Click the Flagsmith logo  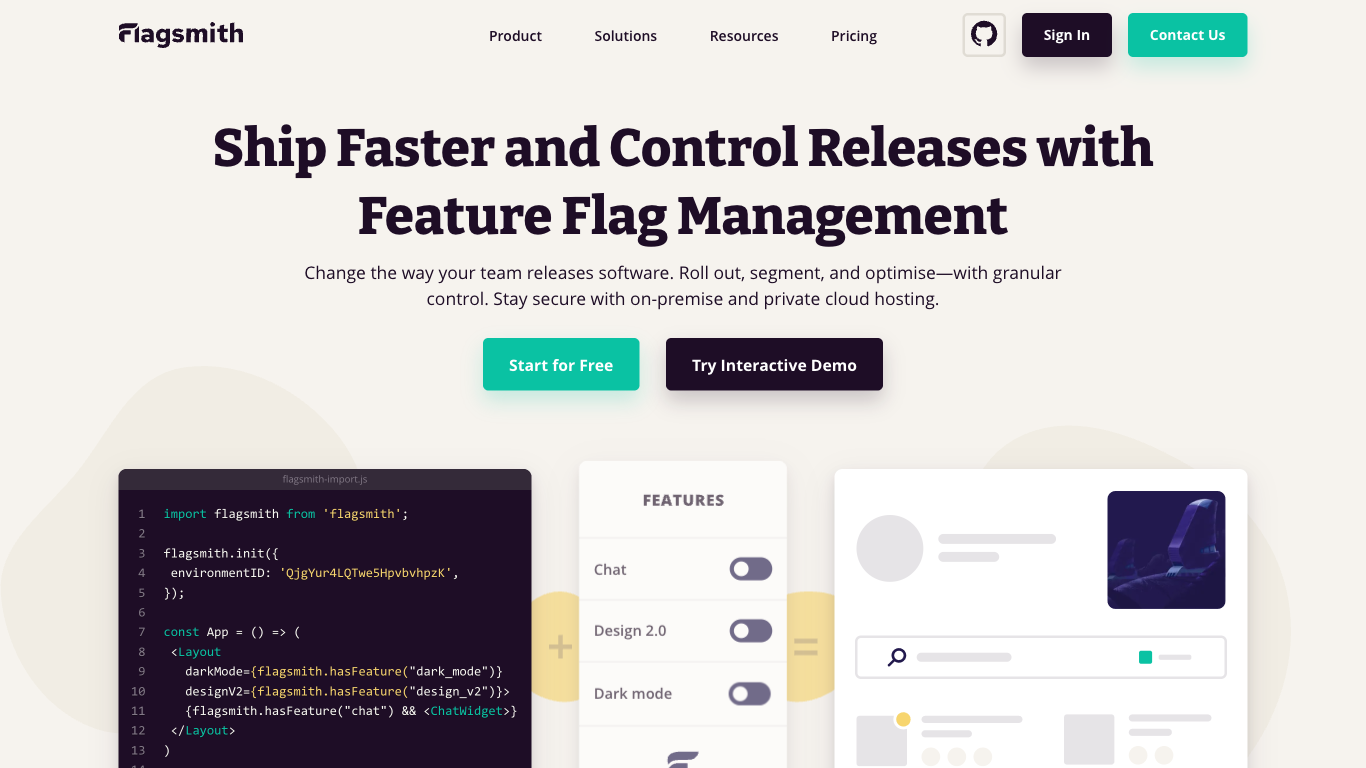pos(181,35)
